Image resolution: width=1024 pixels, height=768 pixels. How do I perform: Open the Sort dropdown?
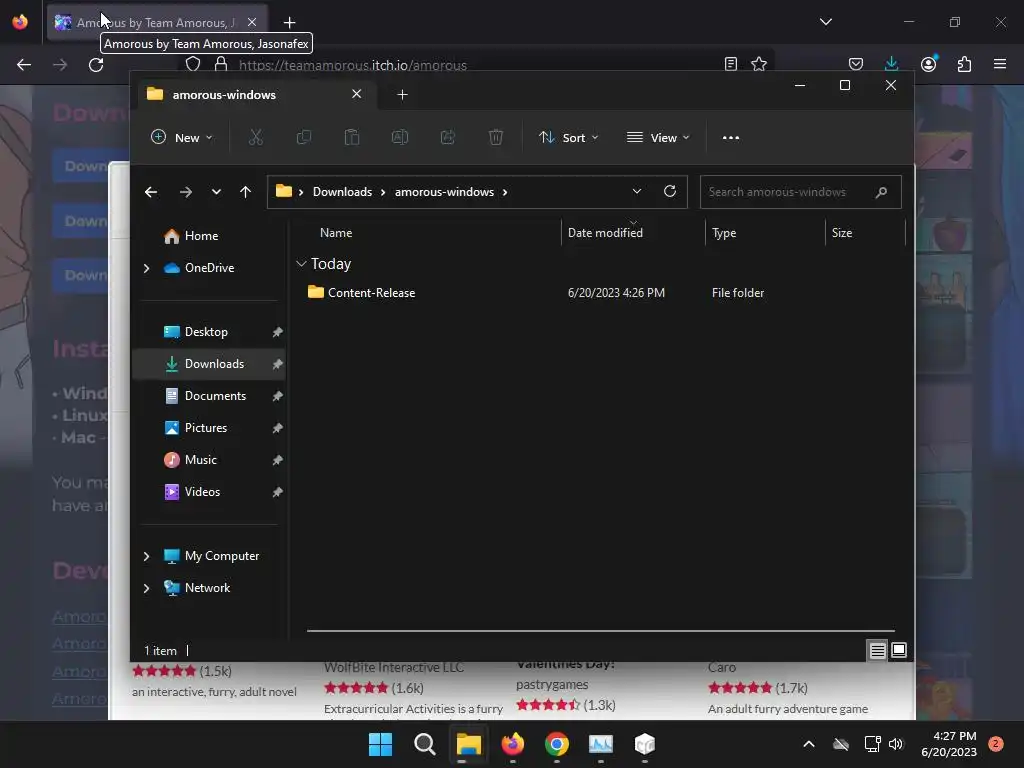pyautogui.click(x=568, y=138)
